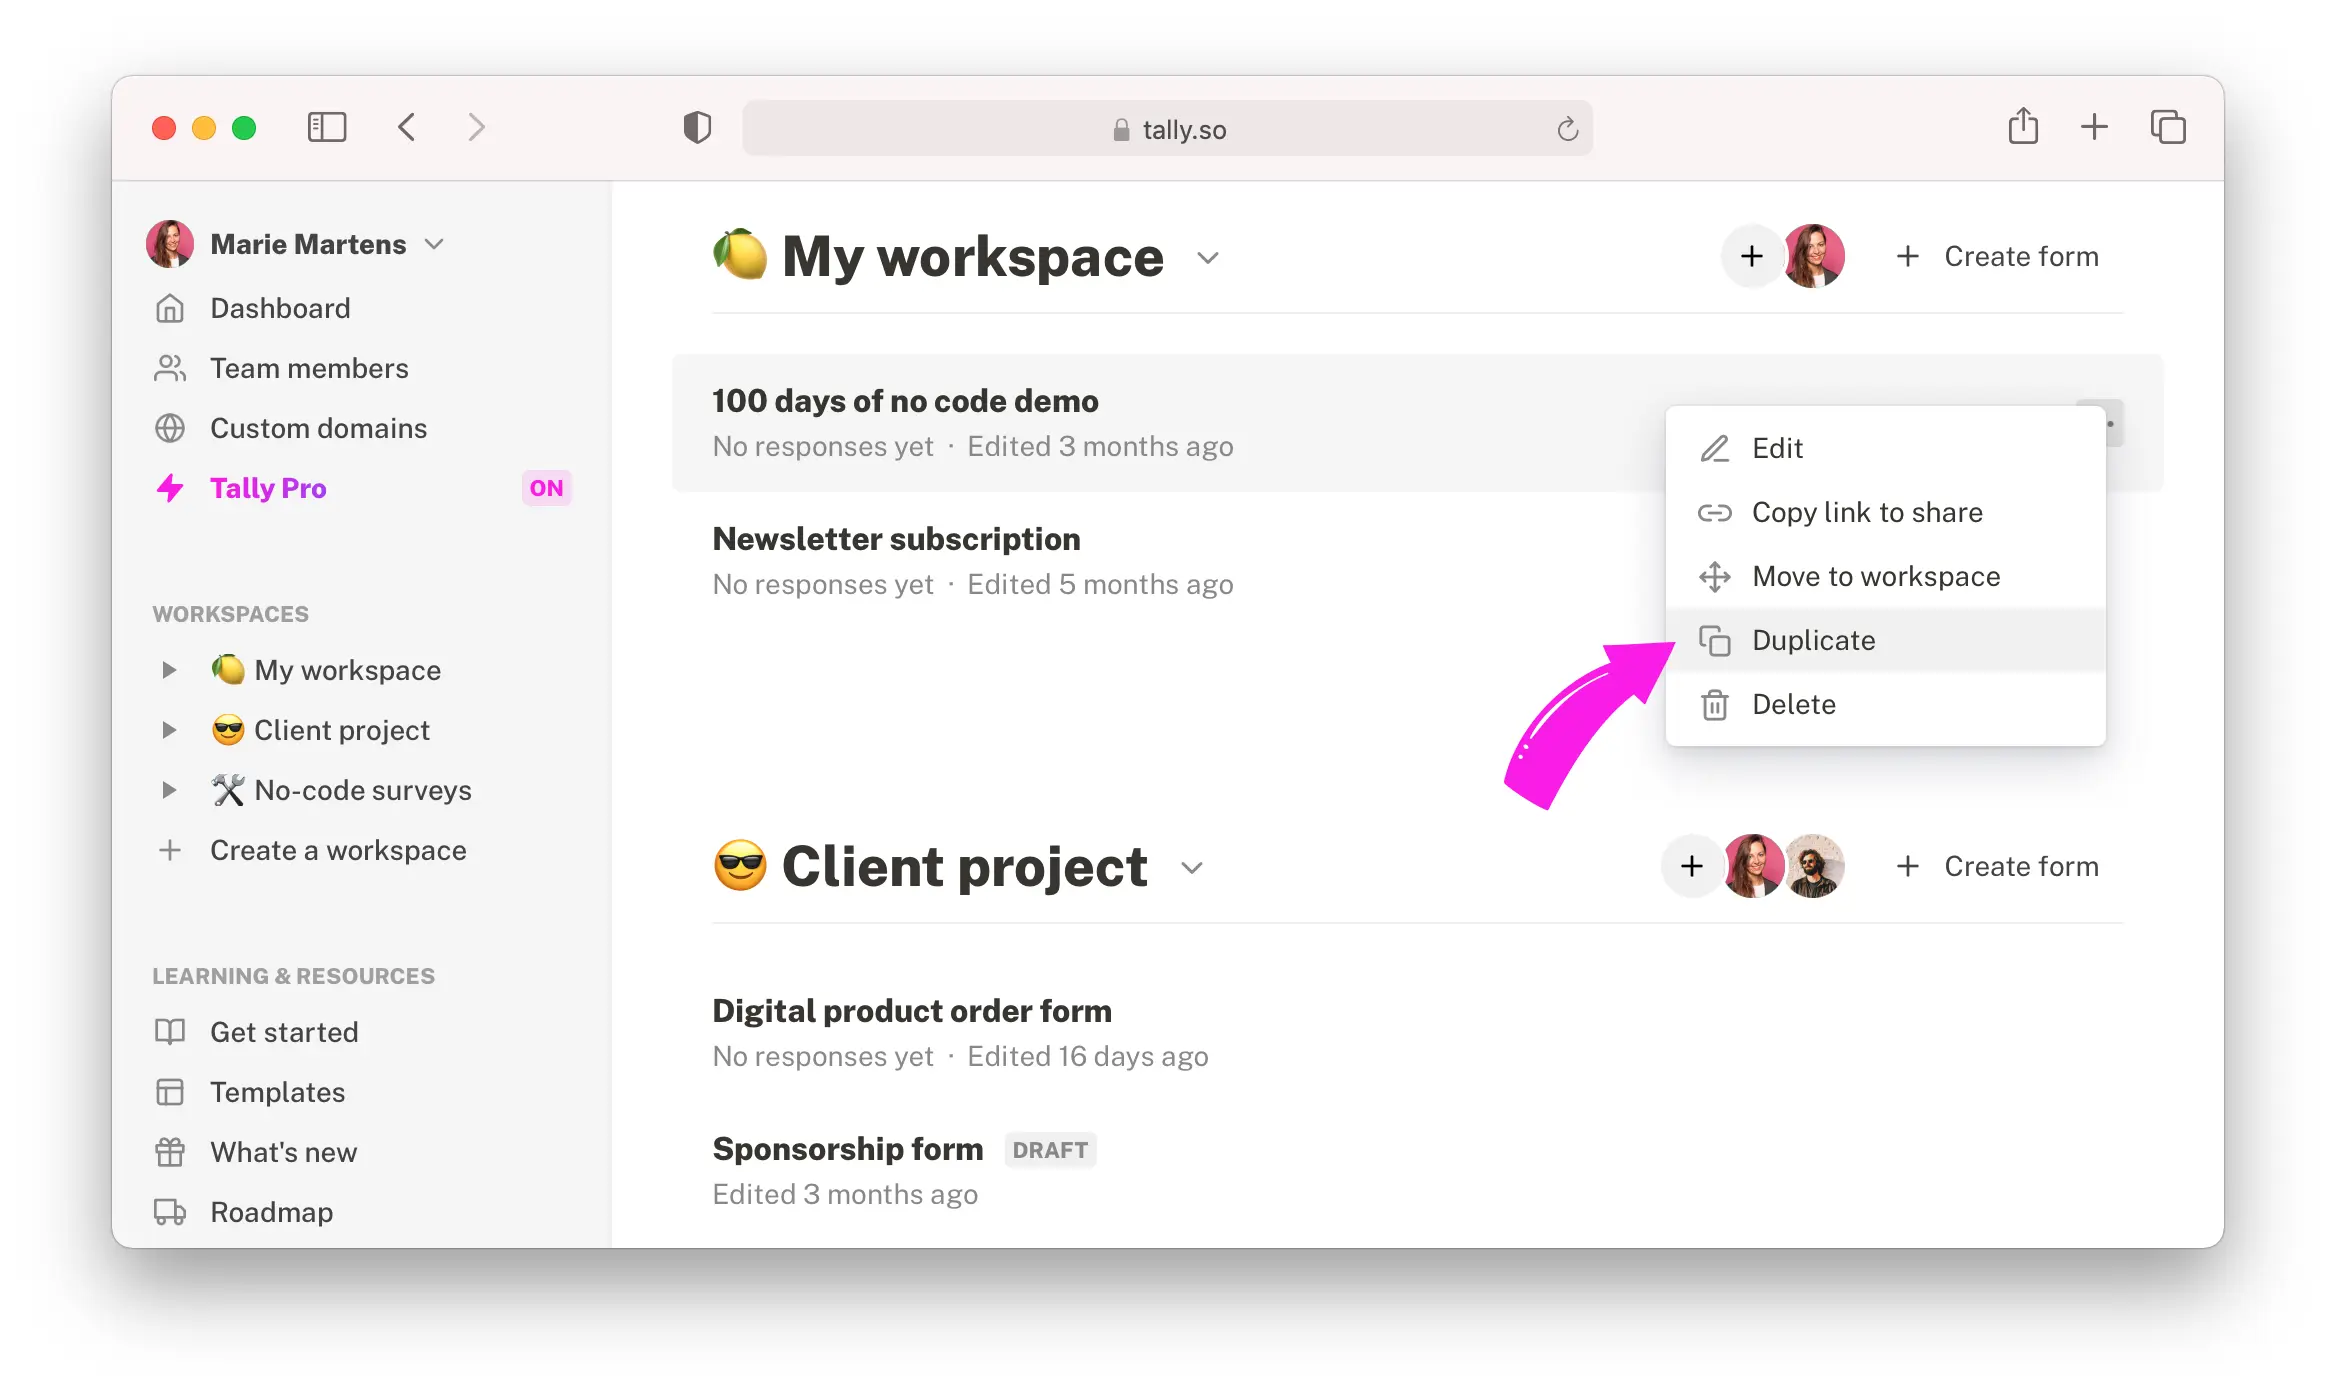This screenshot has height=1396, width=2336.
Task: Toggle the Safari sidebar icon
Action: [x=326, y=128]
